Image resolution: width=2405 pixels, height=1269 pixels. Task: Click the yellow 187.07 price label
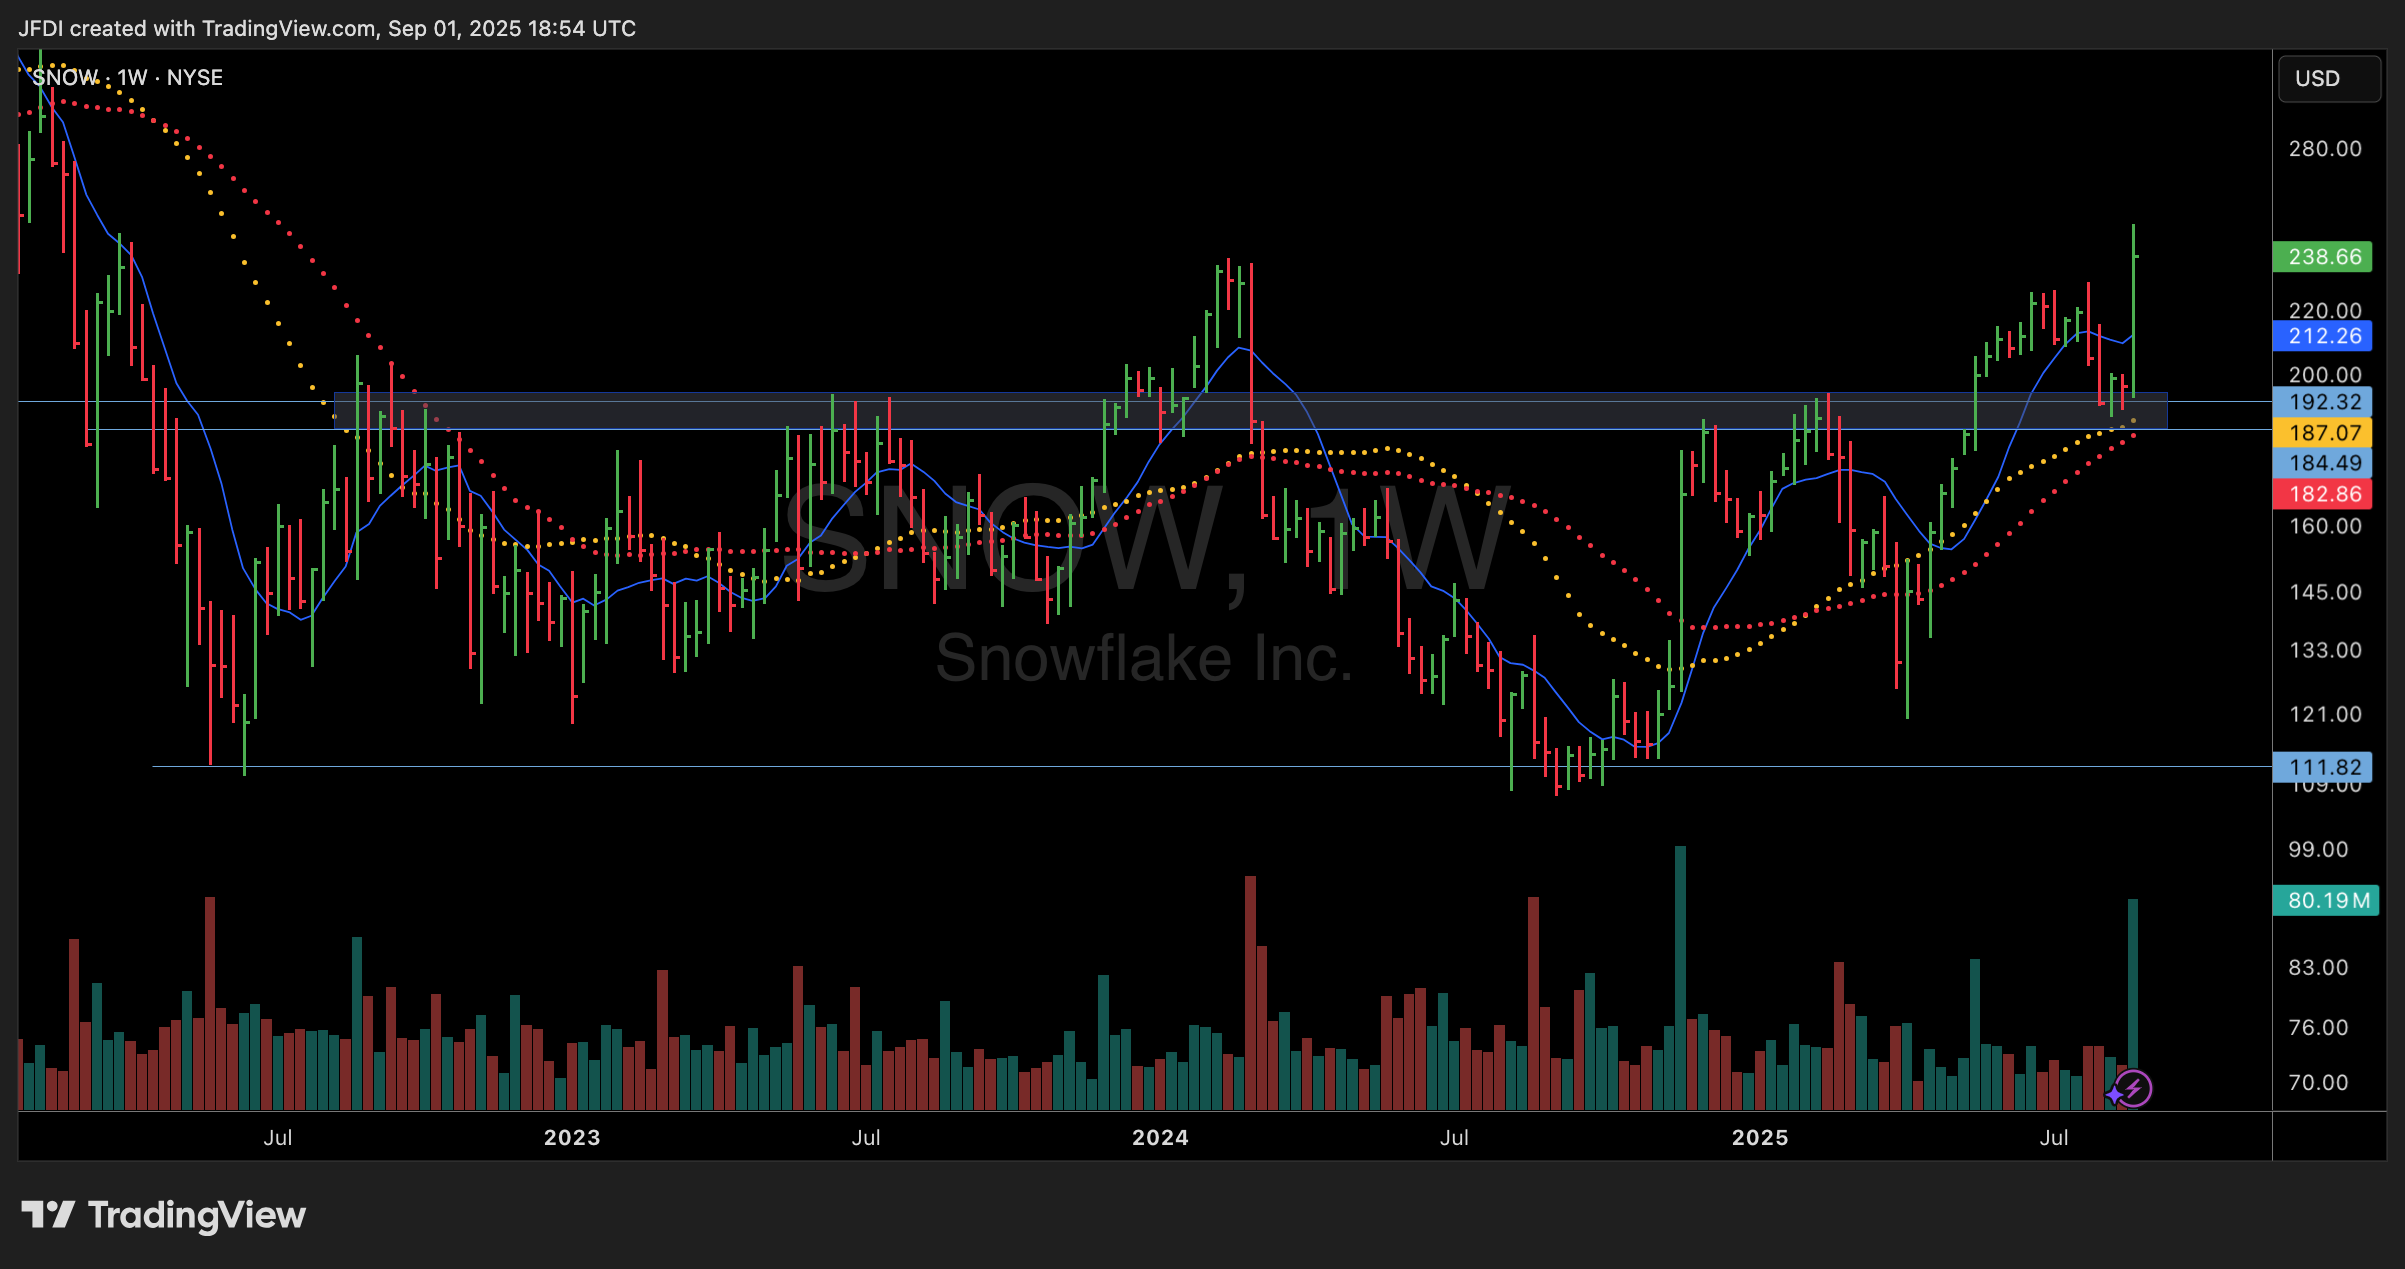click(2322, 433)
